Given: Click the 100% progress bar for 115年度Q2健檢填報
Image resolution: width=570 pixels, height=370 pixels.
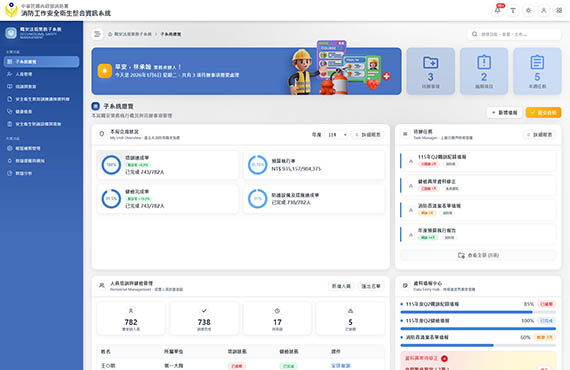Looking at the screenshot, I should (478, 329).
